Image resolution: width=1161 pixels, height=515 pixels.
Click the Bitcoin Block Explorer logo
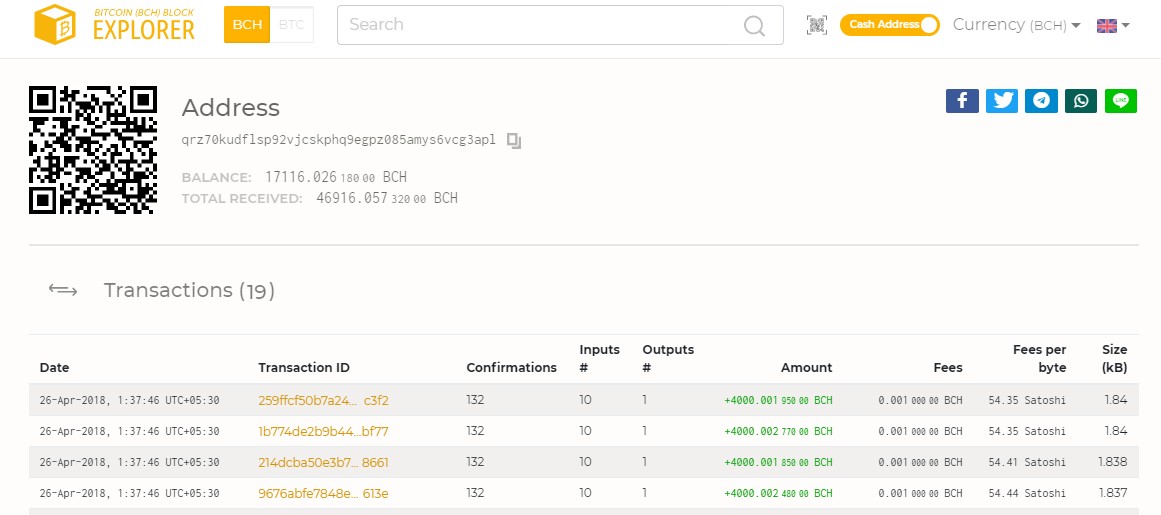pos(115,24)
